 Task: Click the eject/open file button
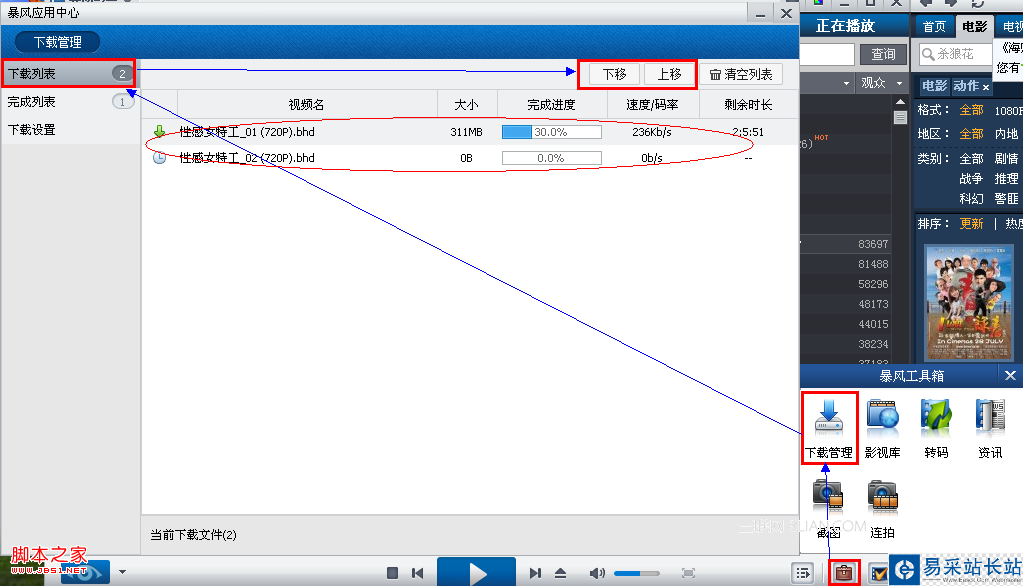click(560, 573)
